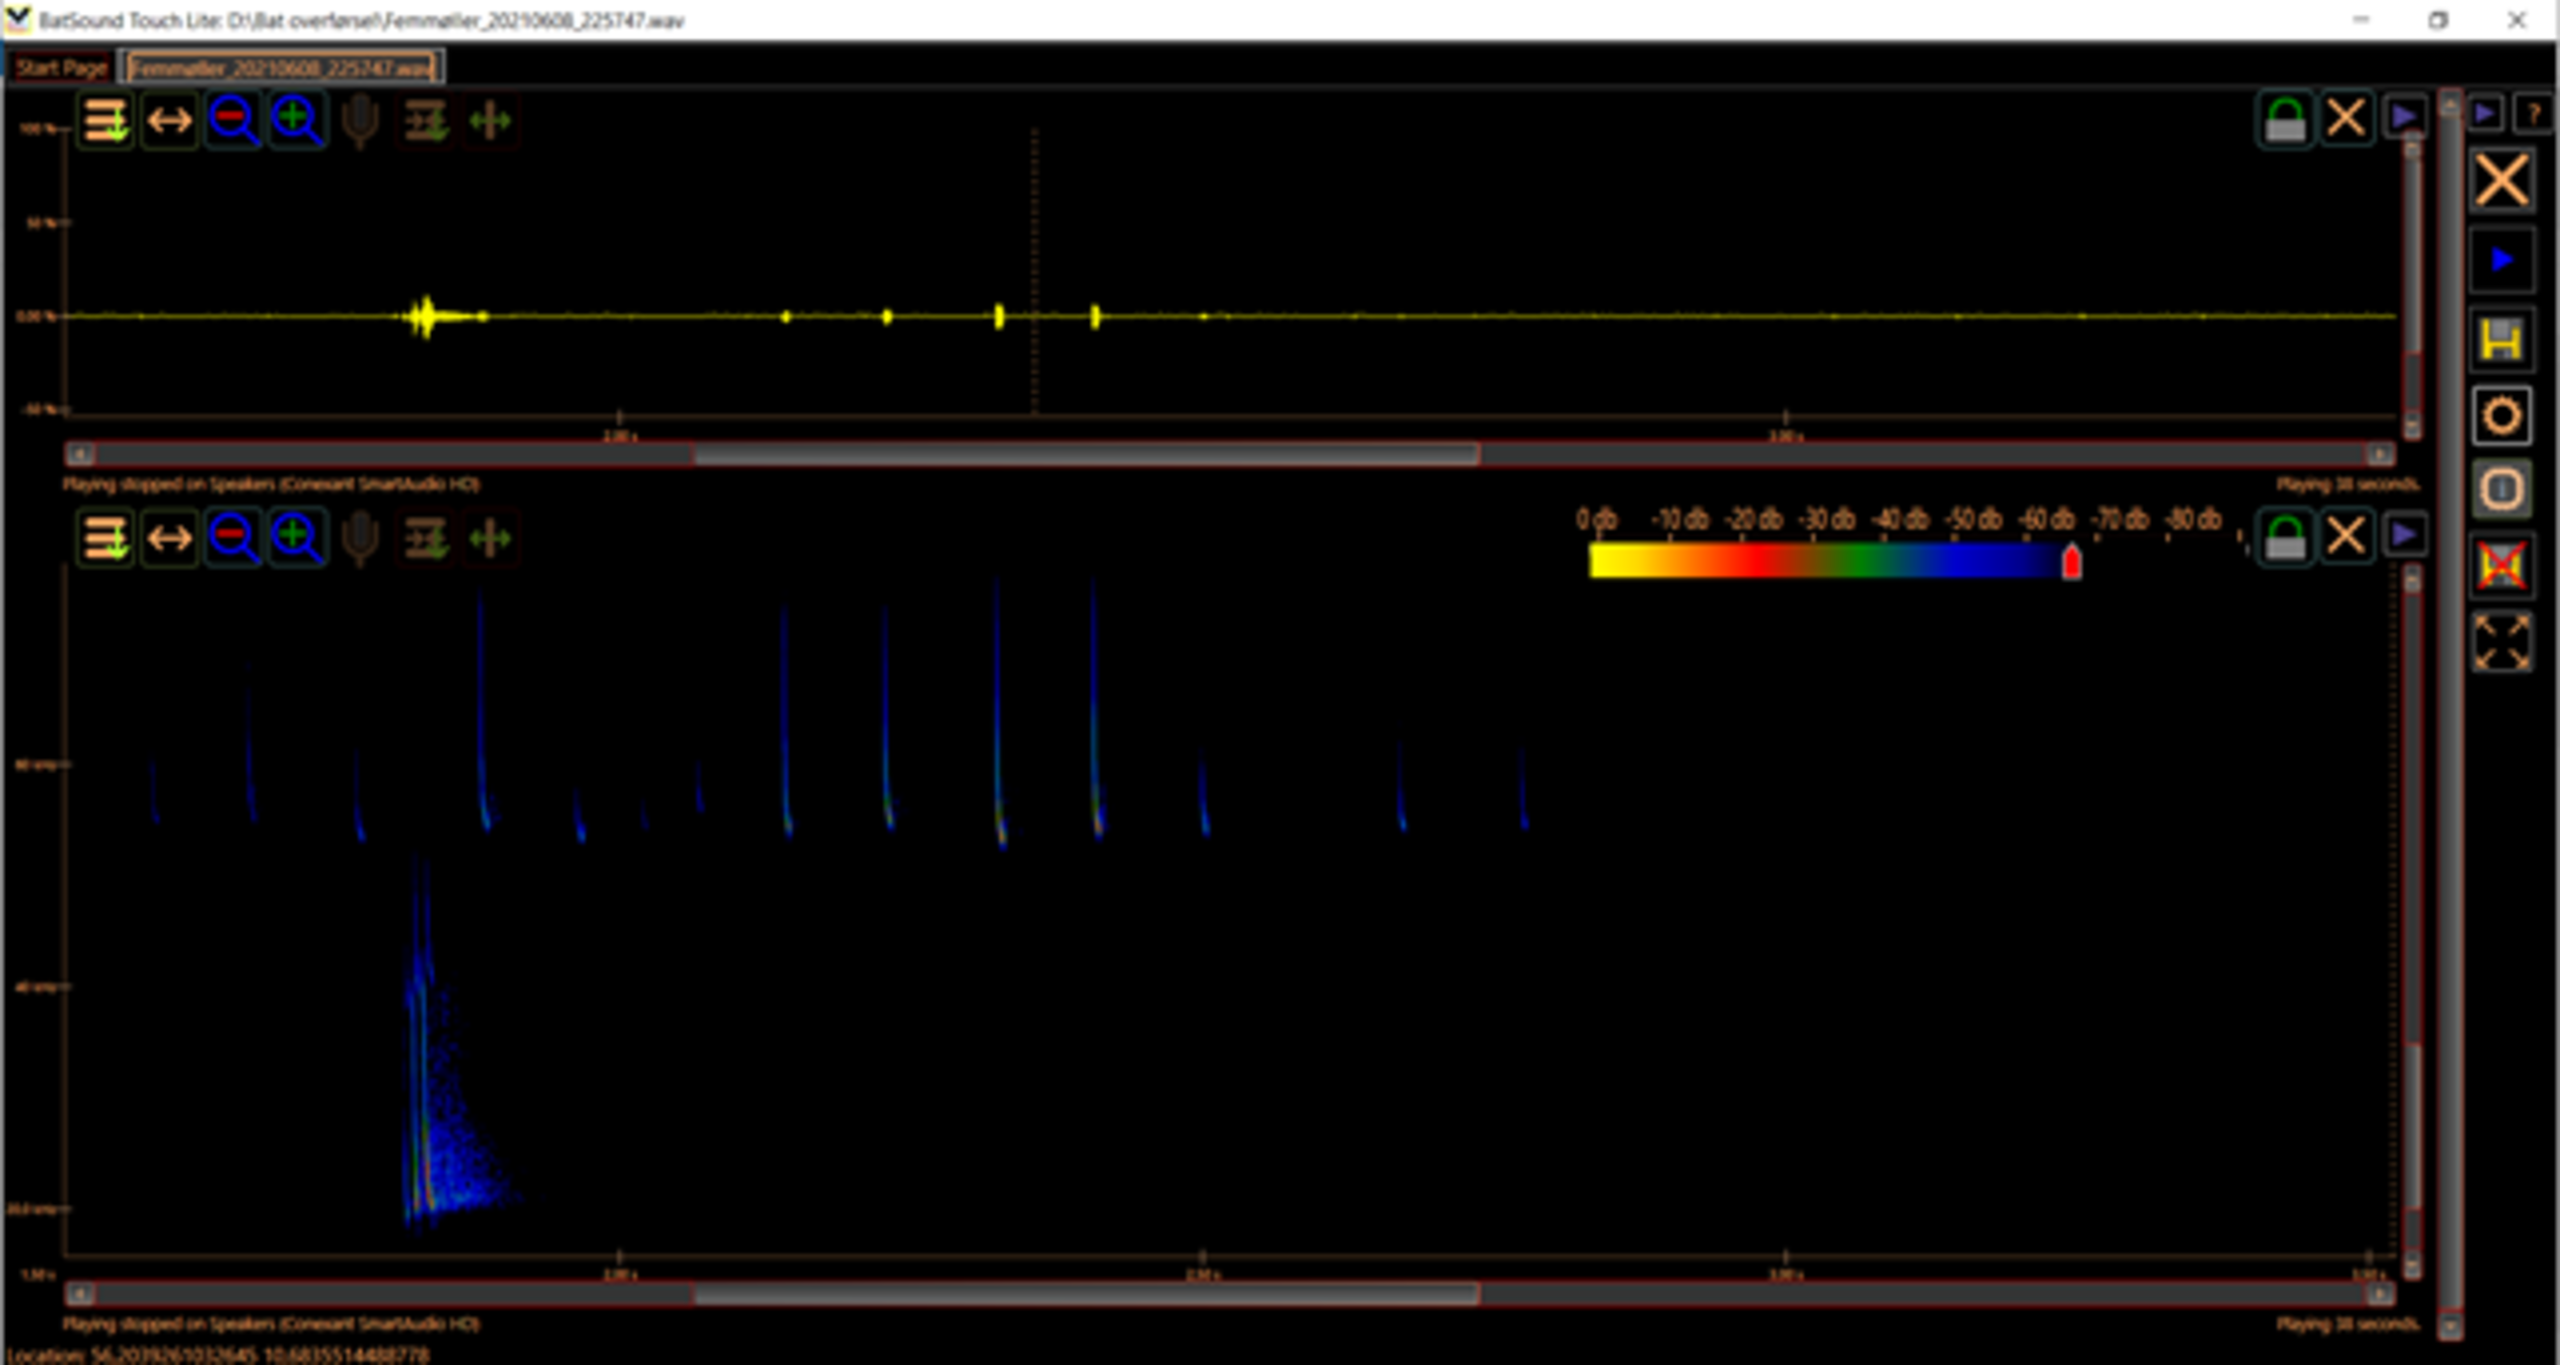Expand the purple arrow on spectrogram panel
Screen dimensions: 2560x1365
(x=2405, y=535)
